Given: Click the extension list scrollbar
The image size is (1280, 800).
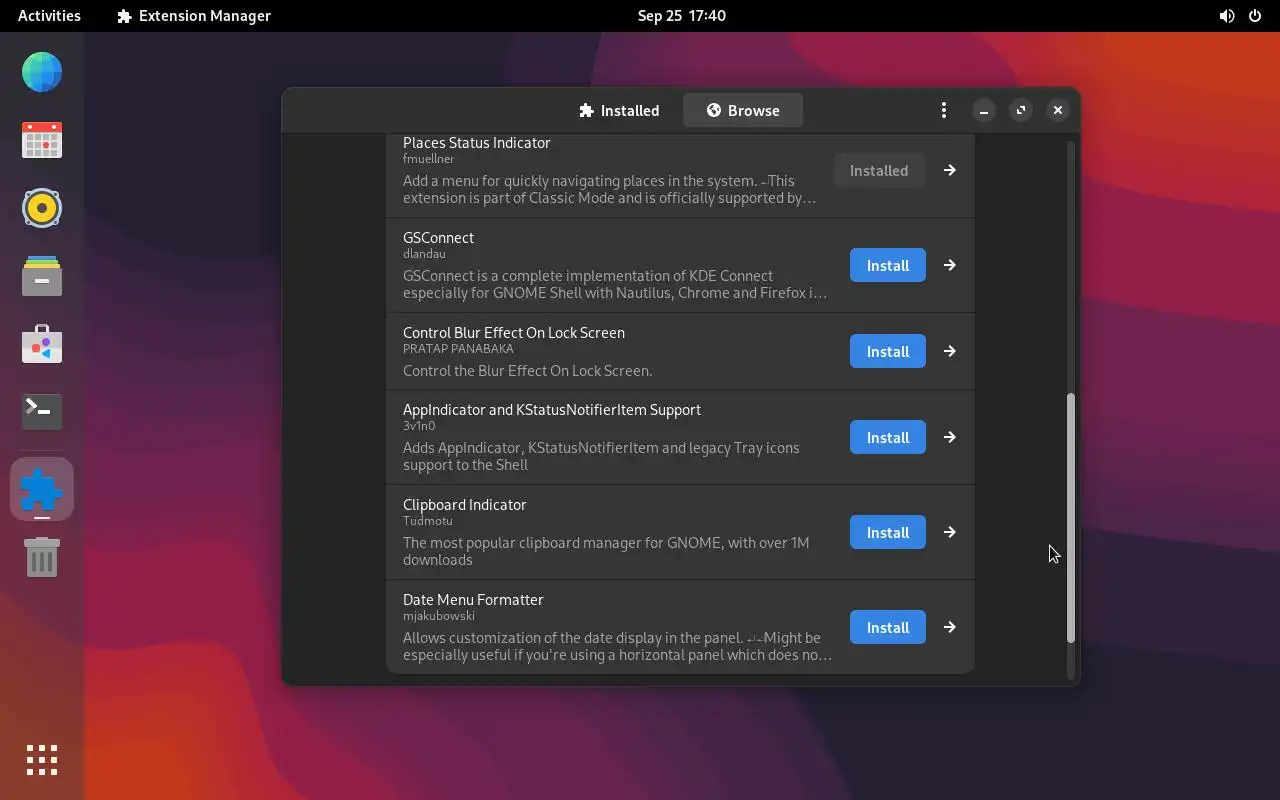Looking at the screenshot, I should [x=1070, y=518].
